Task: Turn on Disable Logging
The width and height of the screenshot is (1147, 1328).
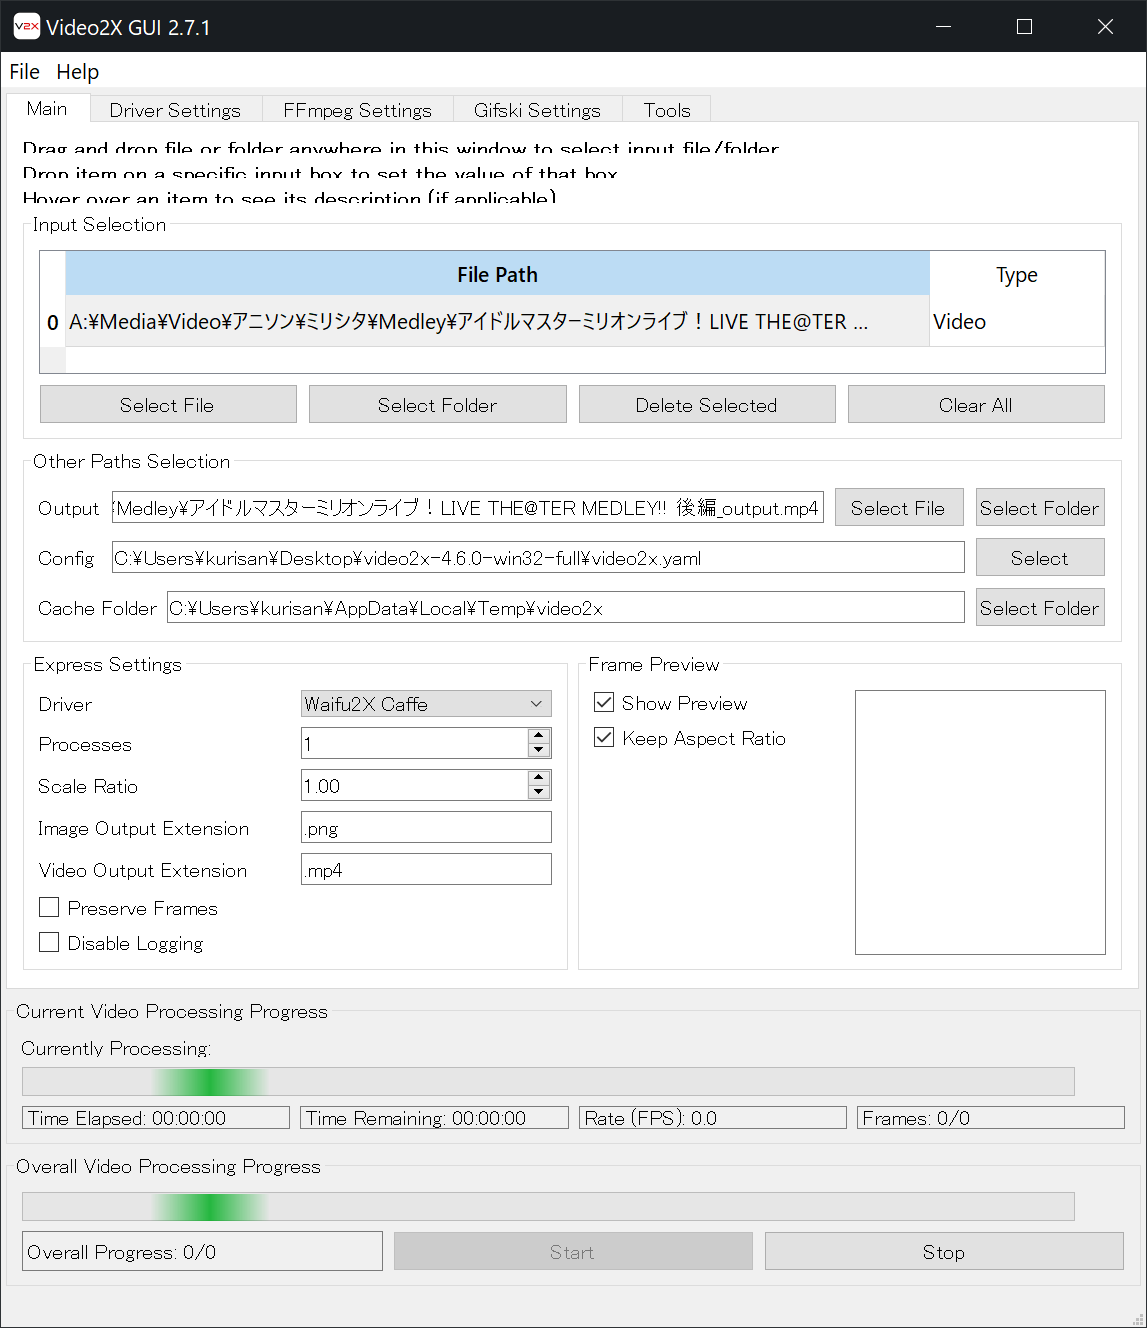Action: [49, 941]
